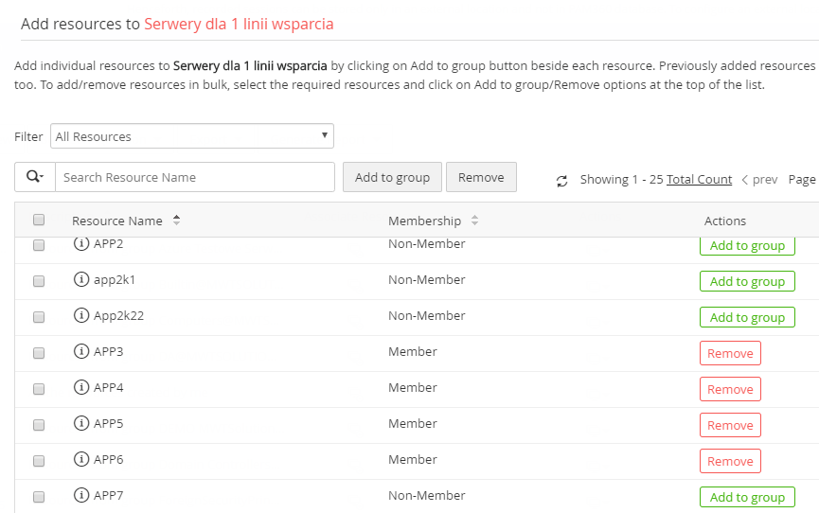Sort by Resource Name column arrows
Viewport: 819px width, 513px height.
[177, 221]
